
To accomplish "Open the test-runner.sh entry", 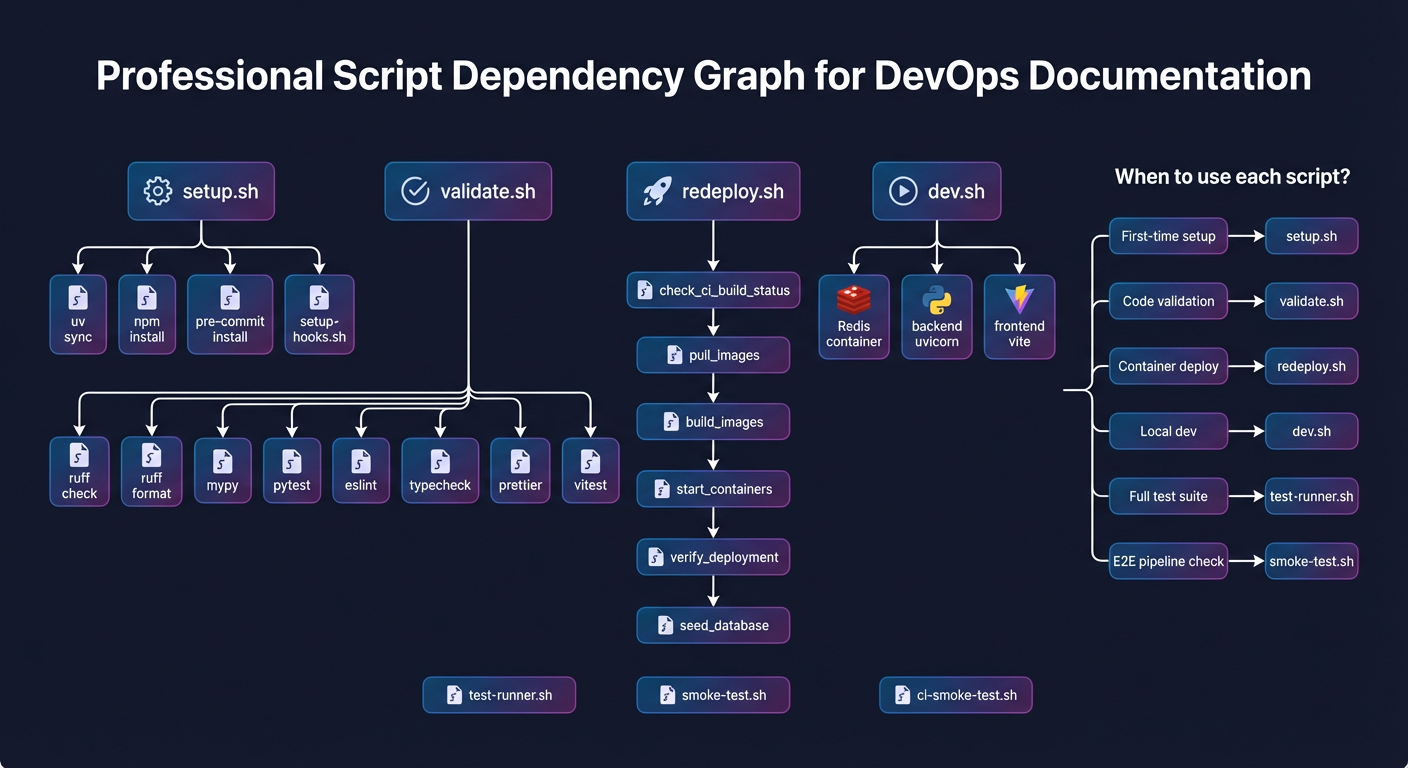I will coord(499,694).
